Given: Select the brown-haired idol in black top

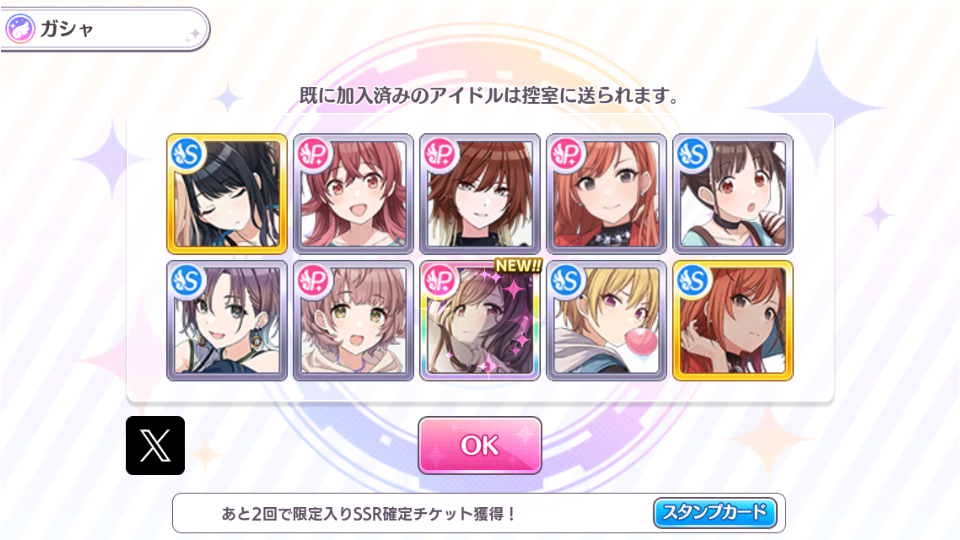Looking at the screenshot, I should 479,193.
